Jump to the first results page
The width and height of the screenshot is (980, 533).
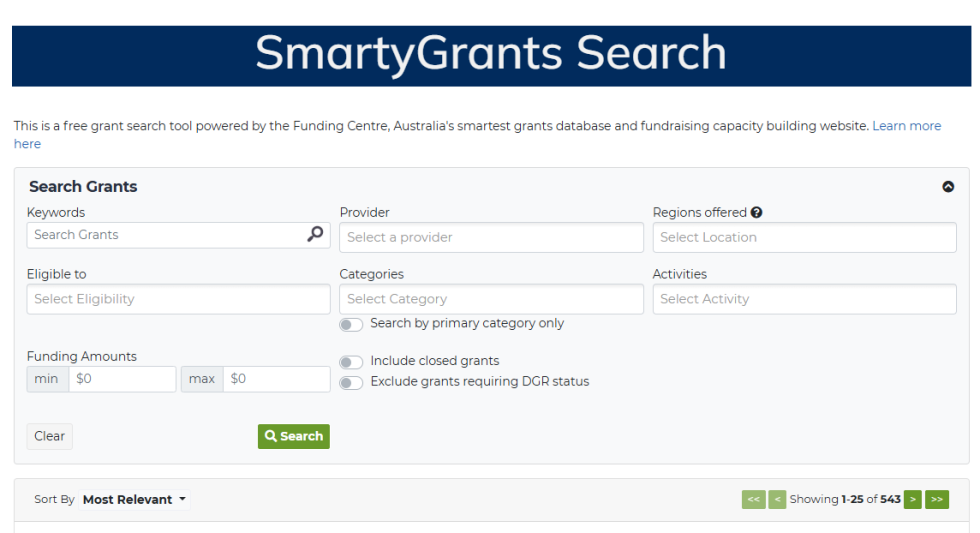(754, 499)
